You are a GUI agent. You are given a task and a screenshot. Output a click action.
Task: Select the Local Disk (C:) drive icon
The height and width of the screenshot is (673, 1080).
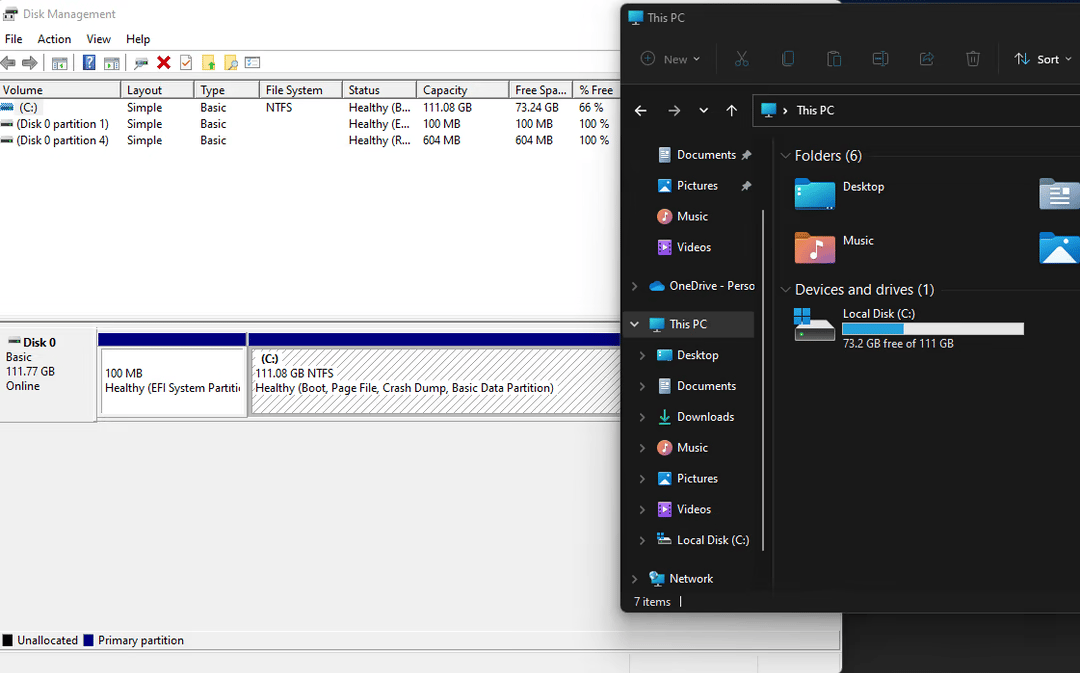coord(814,325)
